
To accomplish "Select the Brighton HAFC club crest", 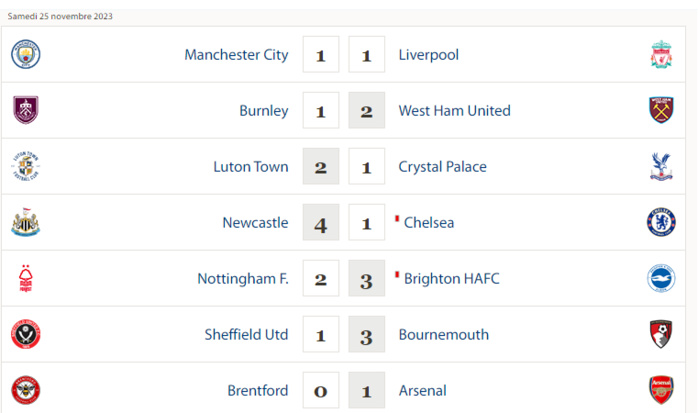I will click(x=661, y=278).
